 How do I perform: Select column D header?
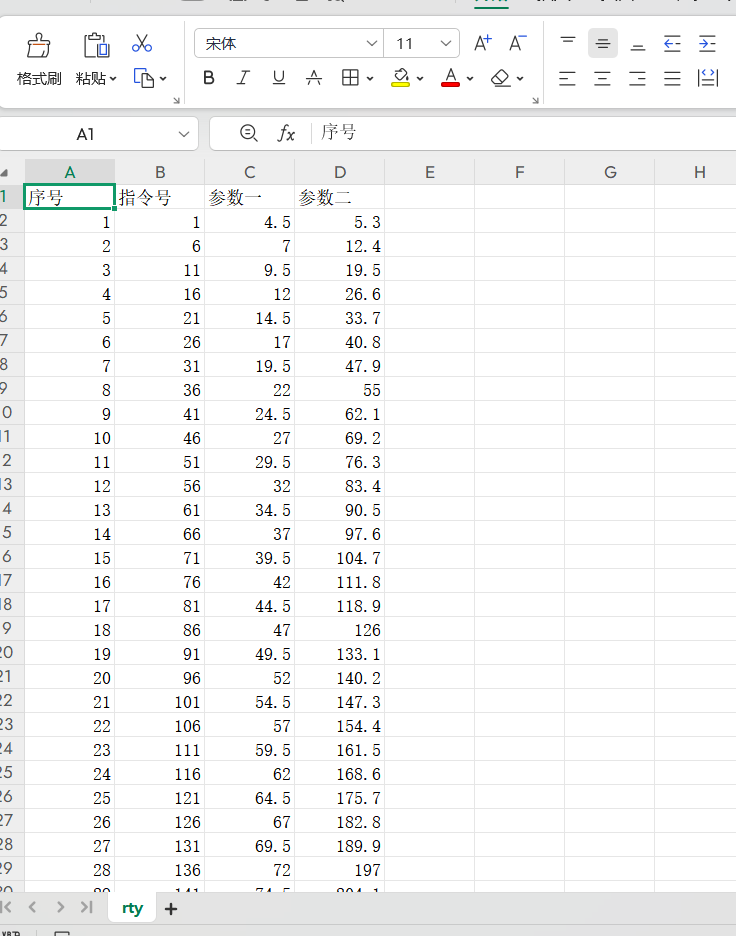[x=340, y=172]
